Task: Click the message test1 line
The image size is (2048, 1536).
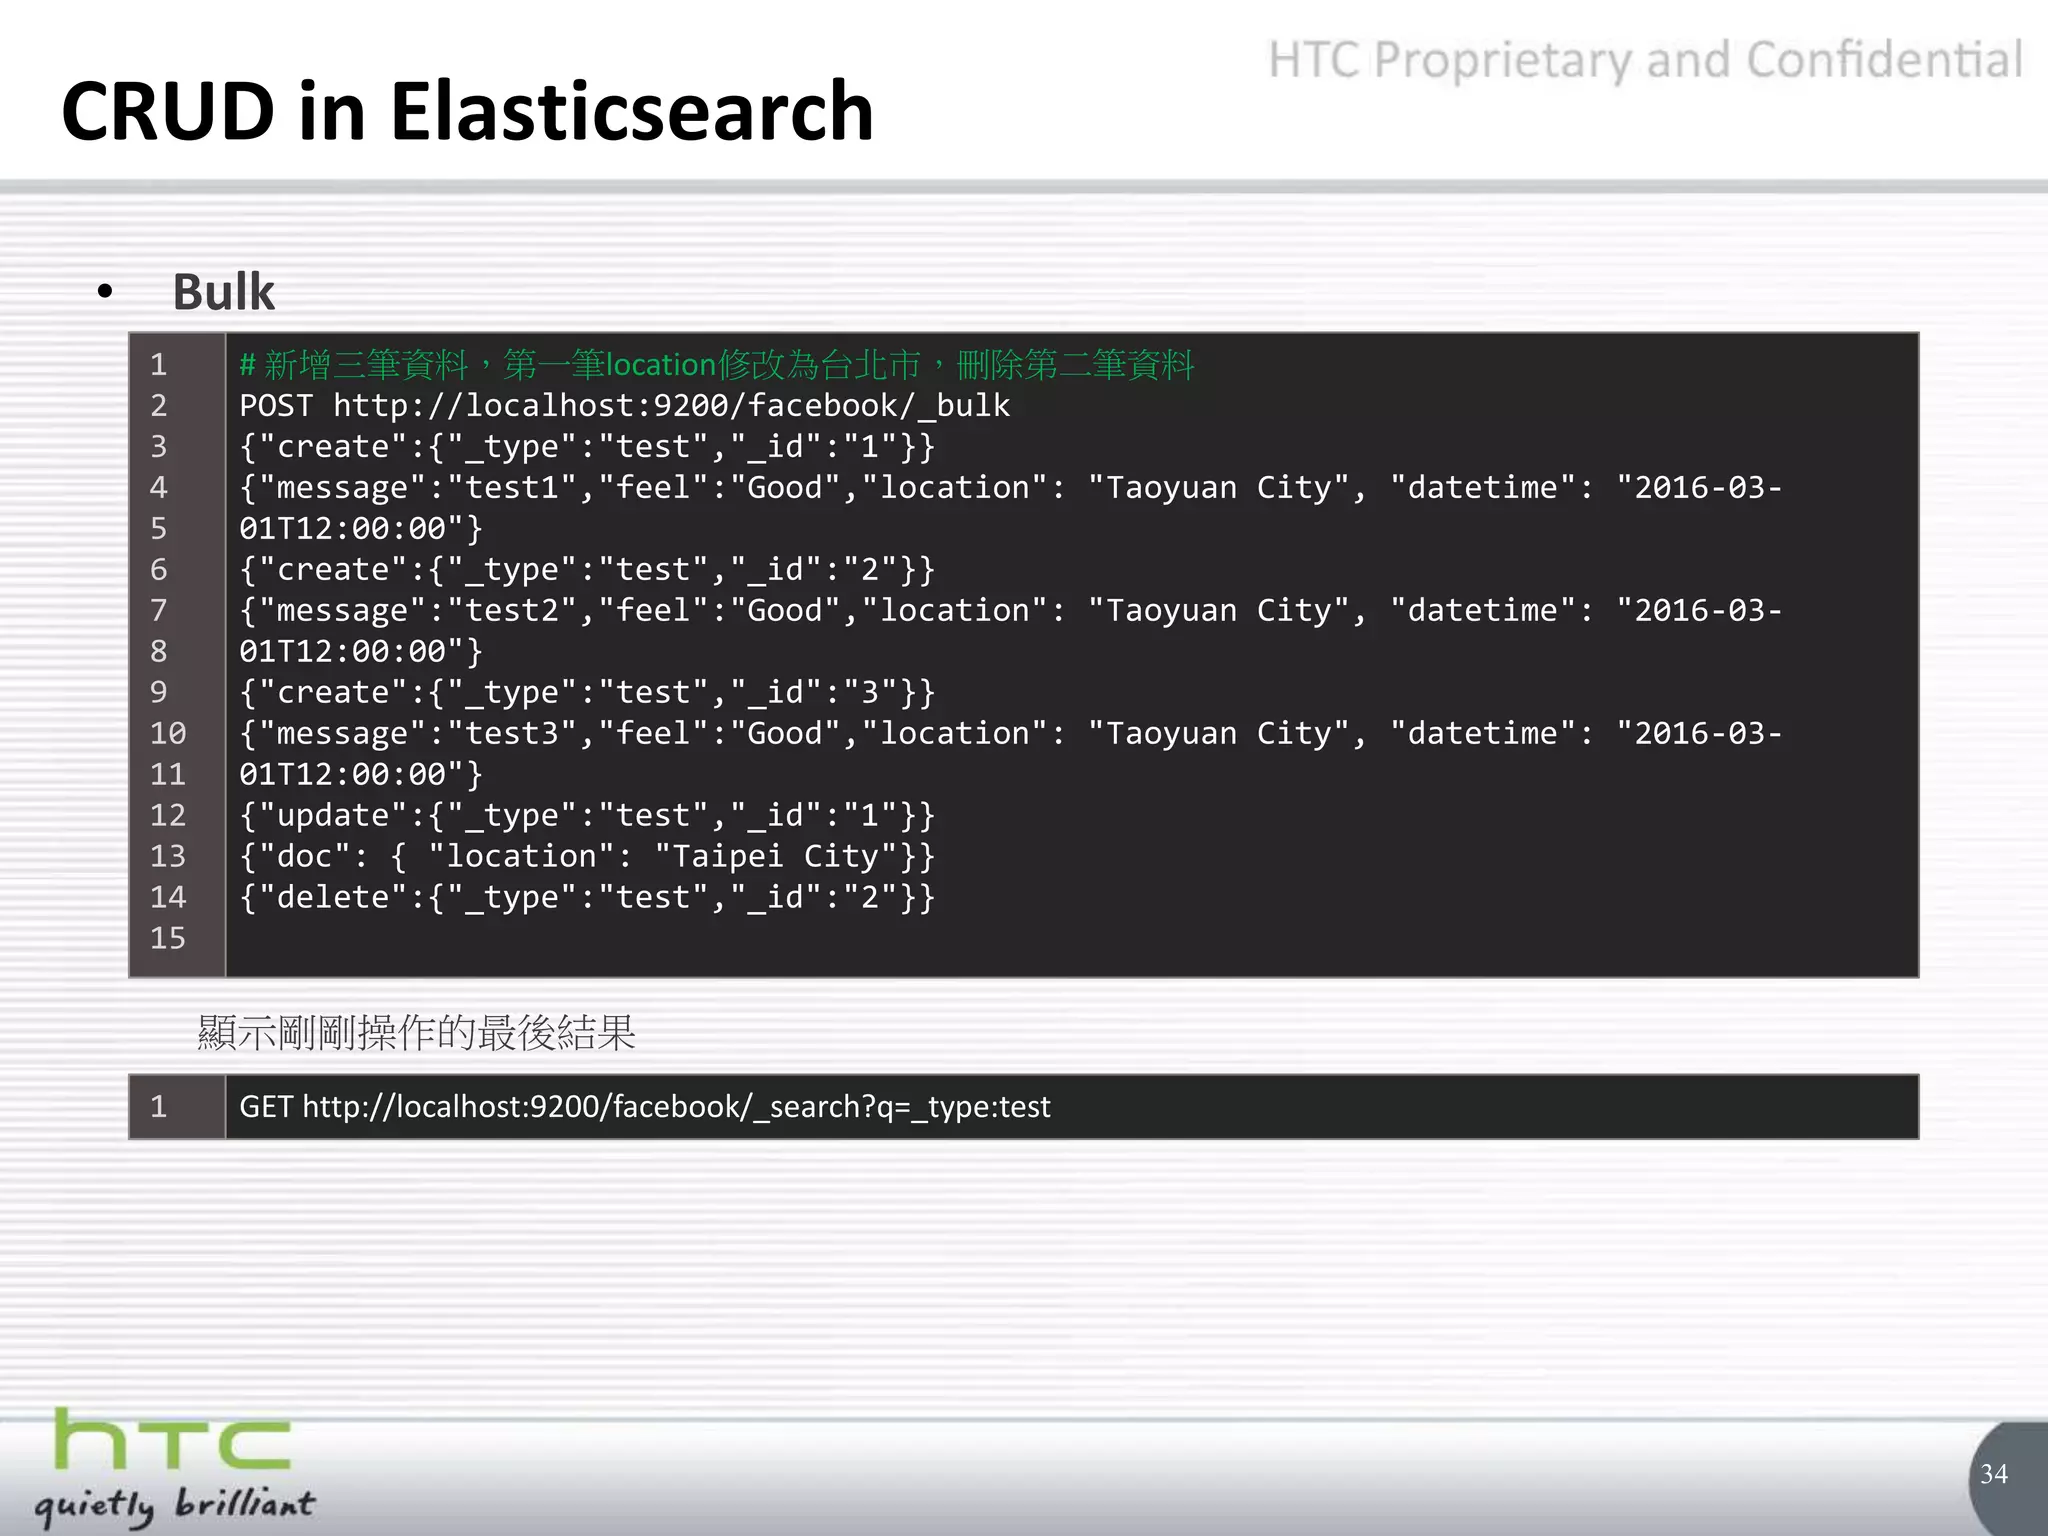Action: pyautogui.click(x=1010, y=488)
